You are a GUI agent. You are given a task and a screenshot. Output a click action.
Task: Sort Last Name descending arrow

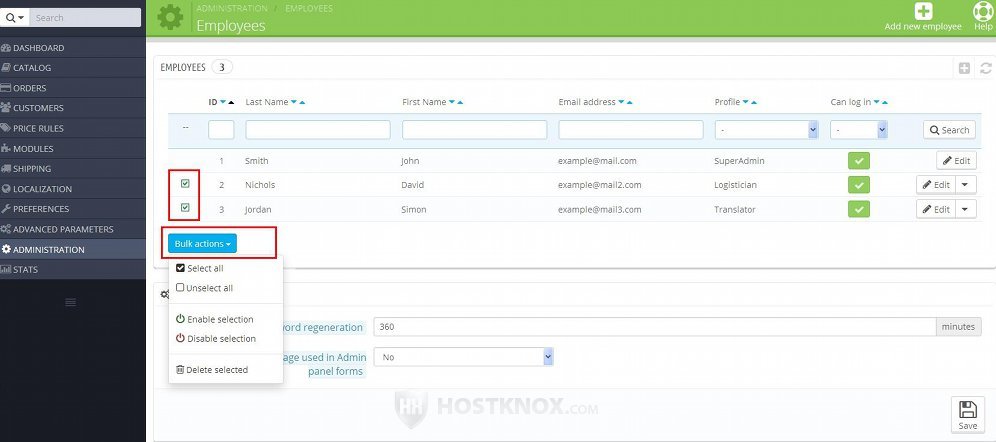pyautogui.click(x=294, y=102)
